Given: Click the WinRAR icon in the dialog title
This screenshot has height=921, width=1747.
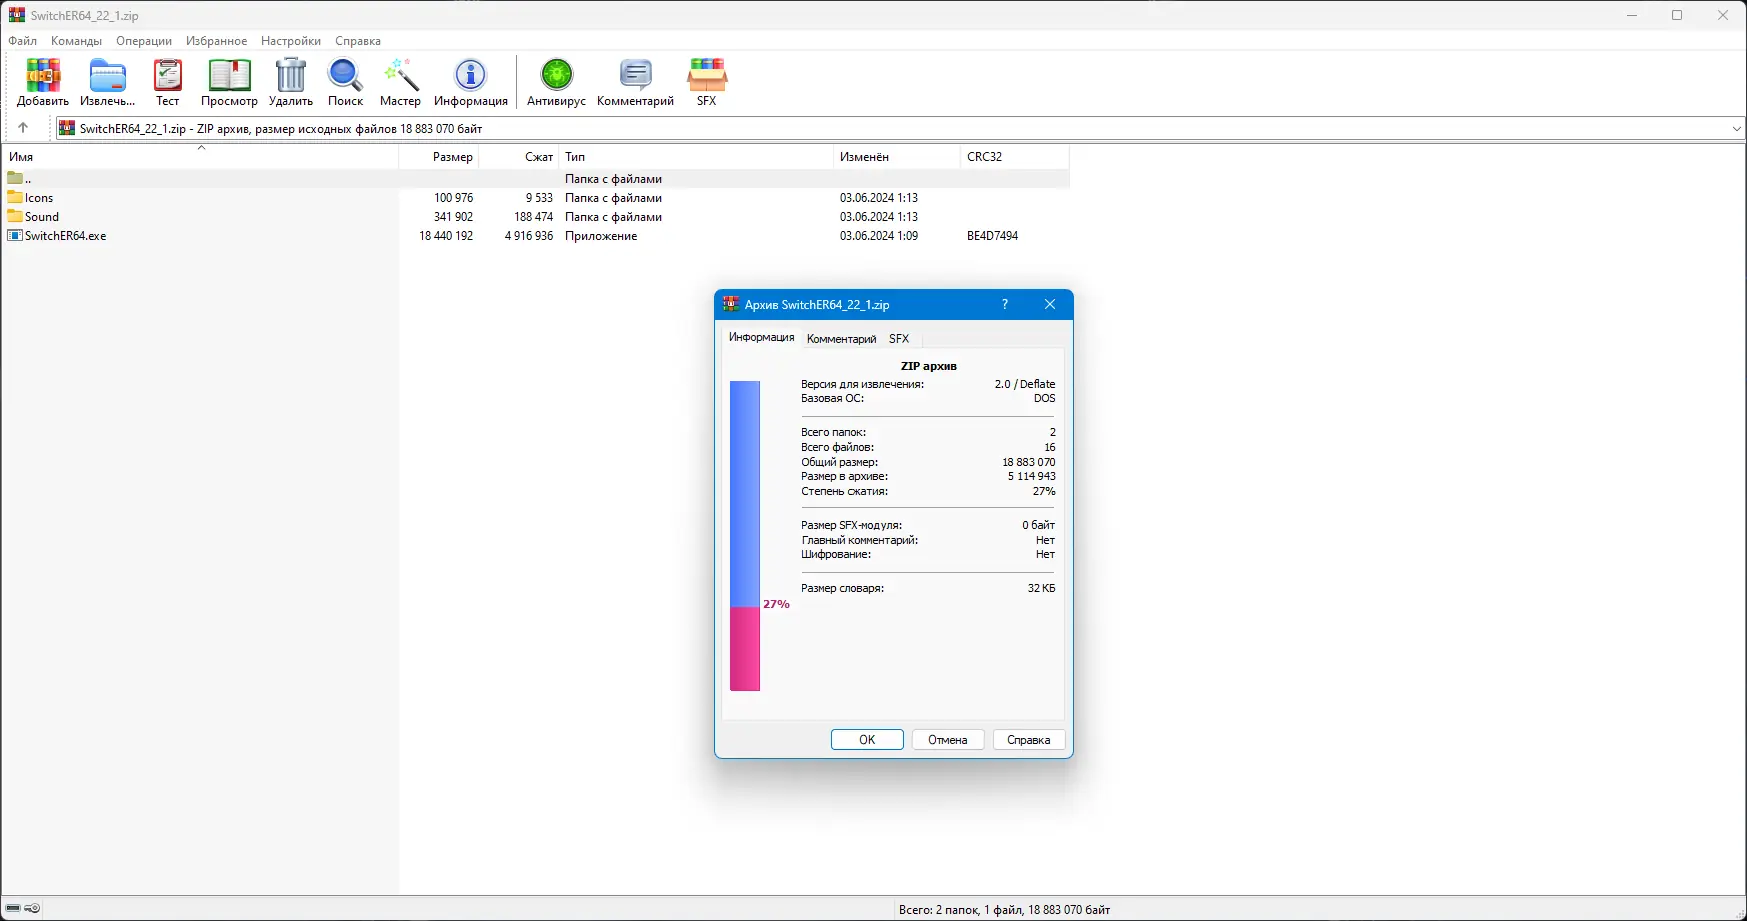Looking at the screenshot, I should point(731,304).
